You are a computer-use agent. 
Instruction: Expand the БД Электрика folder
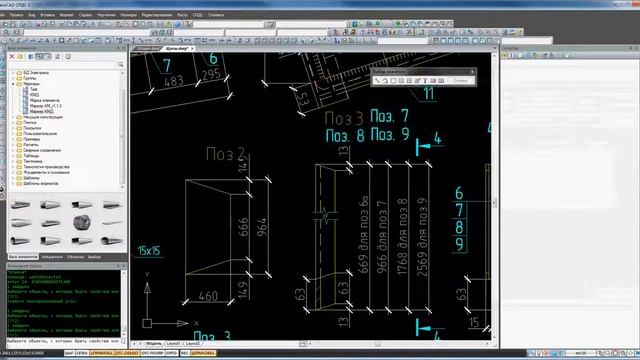point(13,73)
